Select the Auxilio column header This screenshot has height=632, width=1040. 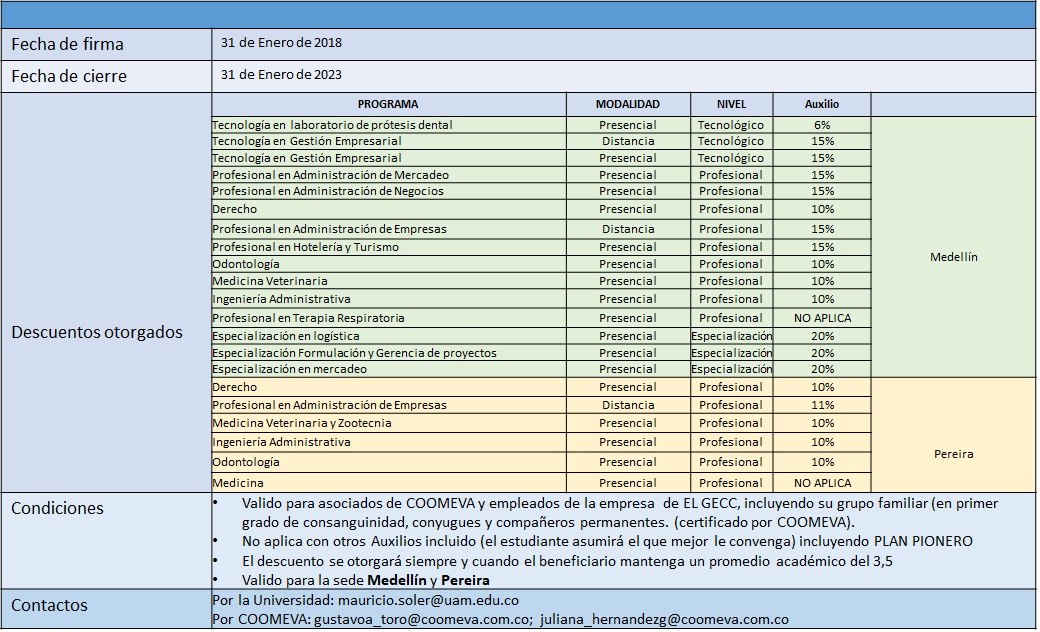(822, 104)
